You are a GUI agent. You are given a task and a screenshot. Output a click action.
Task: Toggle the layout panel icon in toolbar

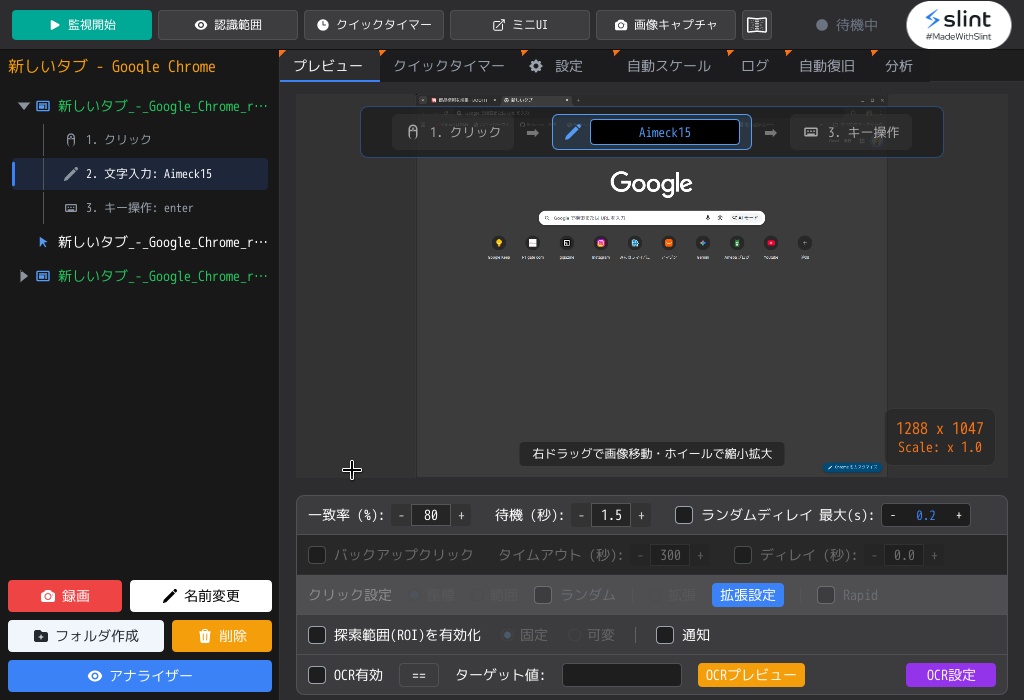pos(756,25)
